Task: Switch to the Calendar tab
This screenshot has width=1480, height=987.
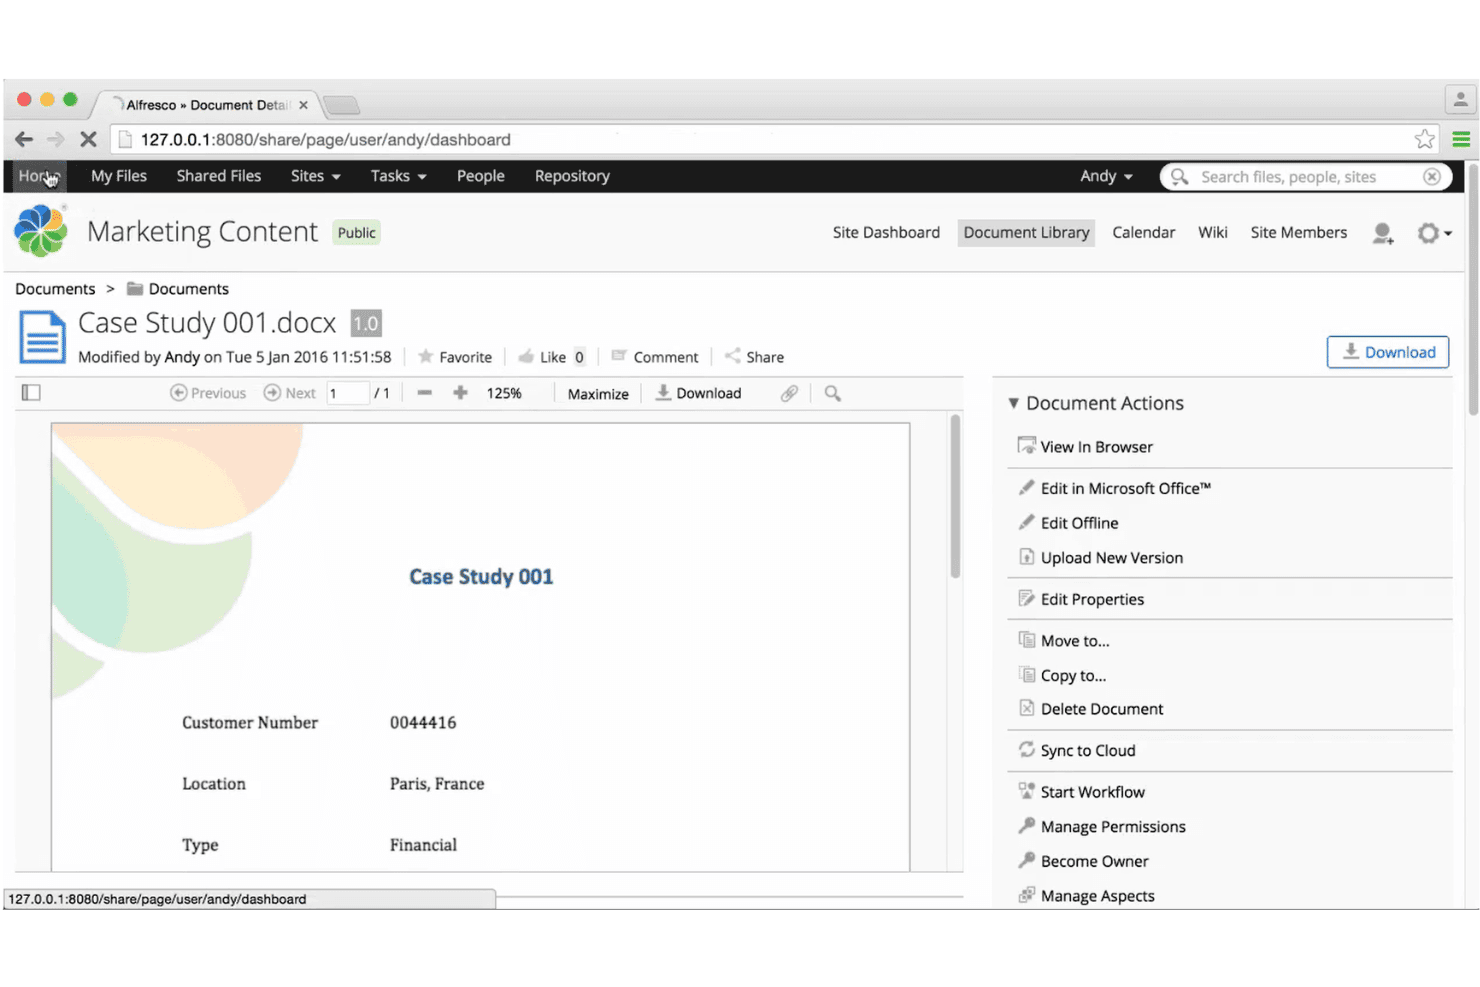Action: [x=1143, y=233]
